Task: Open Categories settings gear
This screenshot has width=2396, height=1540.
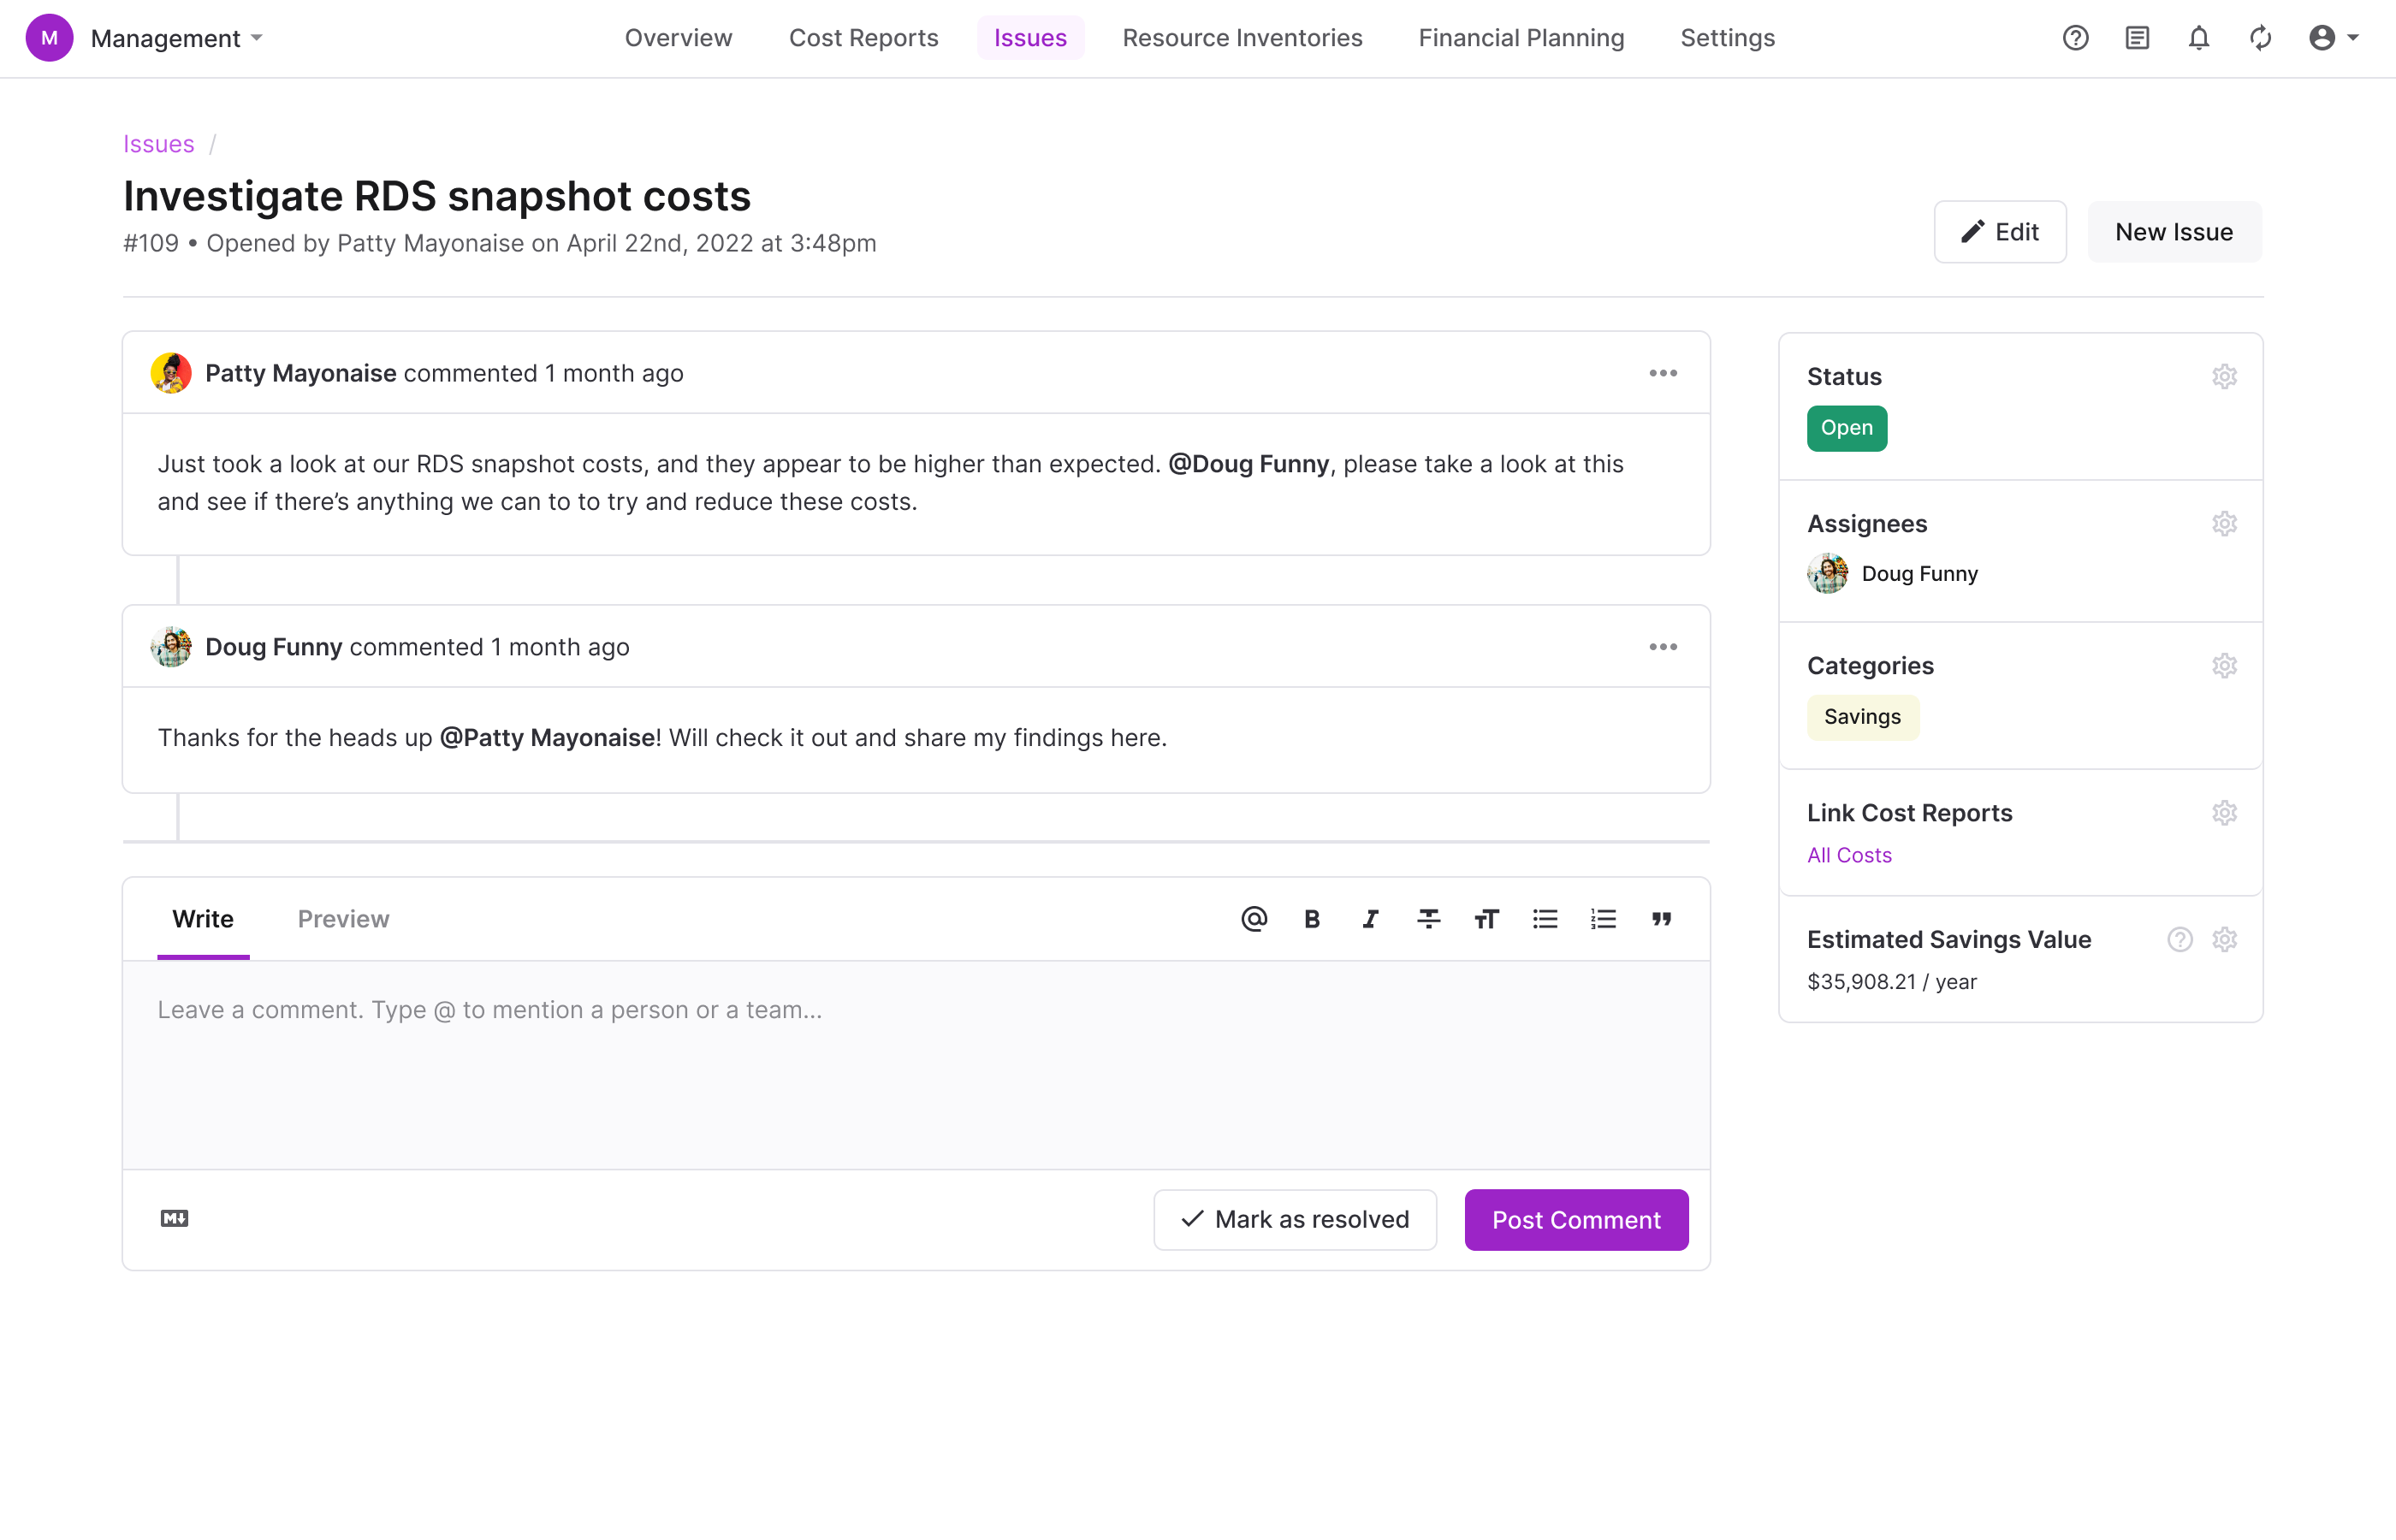Action: coord(2224,666)
